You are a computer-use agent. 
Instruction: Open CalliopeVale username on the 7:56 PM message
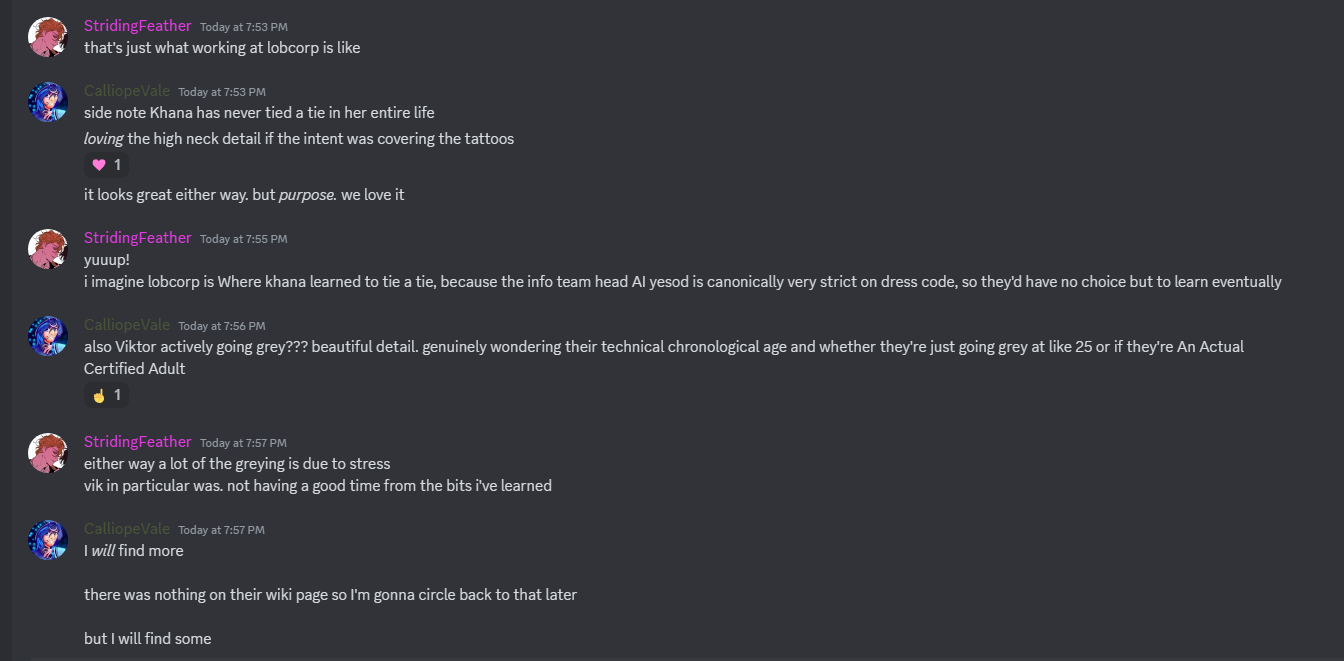coord(127,325)
